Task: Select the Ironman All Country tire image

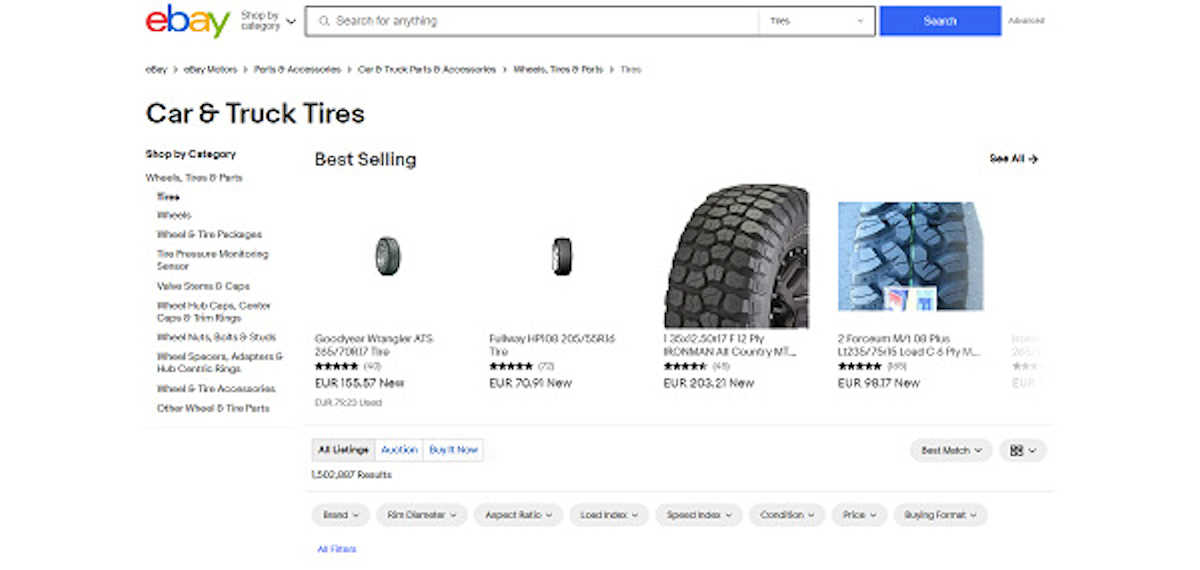Action: 736,256
